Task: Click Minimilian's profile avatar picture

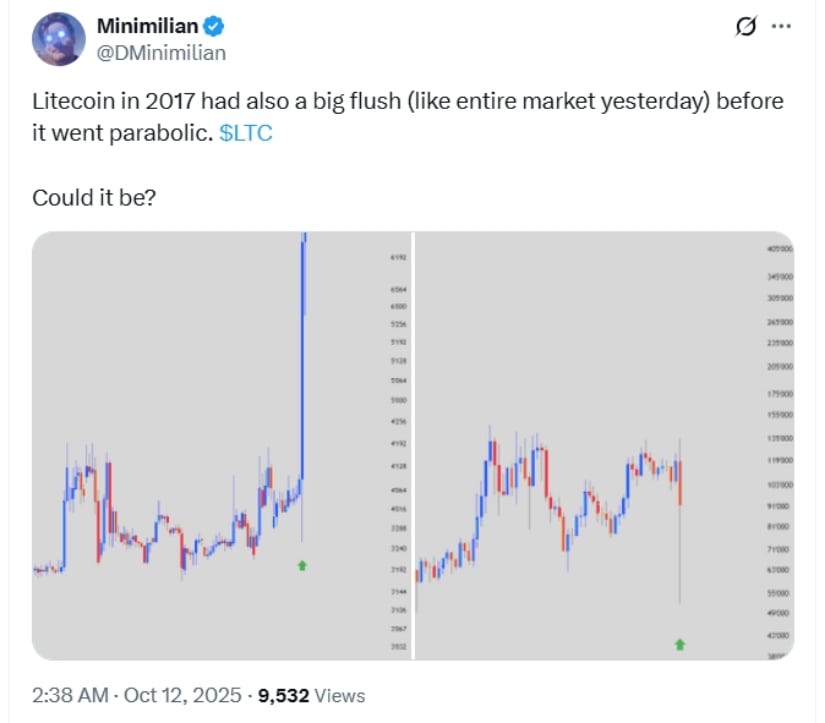Action: click(x=57, y=40)
